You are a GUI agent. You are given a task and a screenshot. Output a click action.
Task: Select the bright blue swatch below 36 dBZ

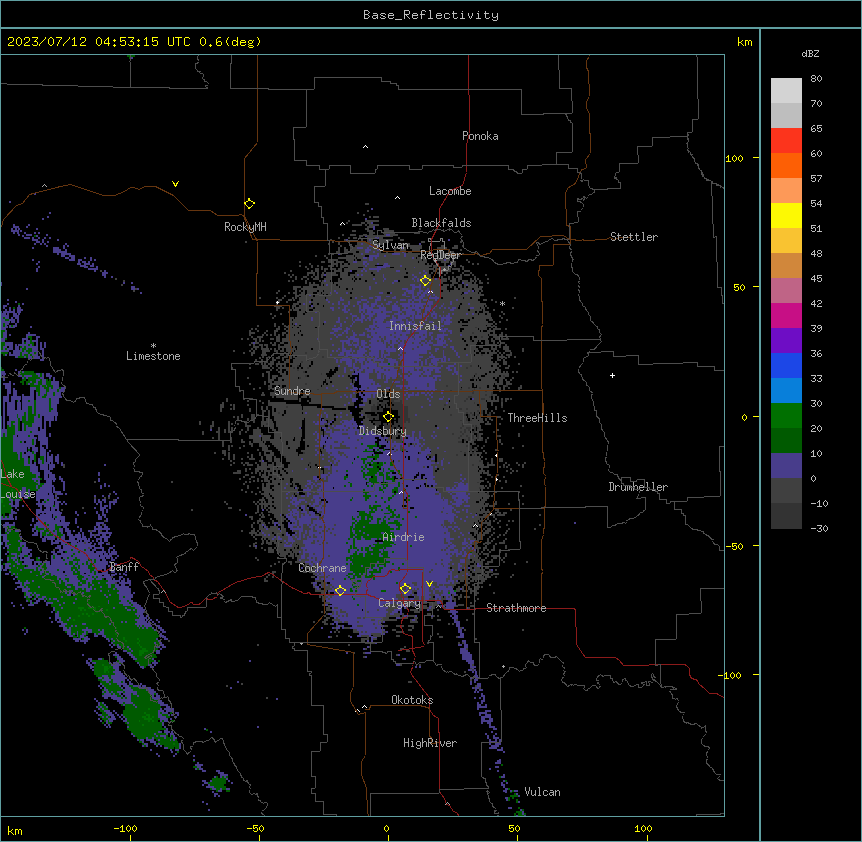click(x=786, y=365)
